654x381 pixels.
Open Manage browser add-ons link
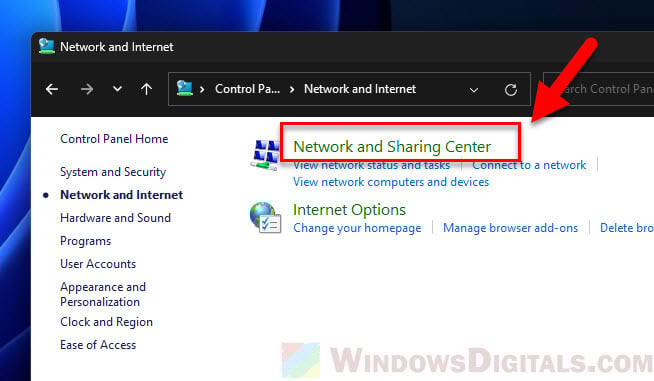(511, 228)
